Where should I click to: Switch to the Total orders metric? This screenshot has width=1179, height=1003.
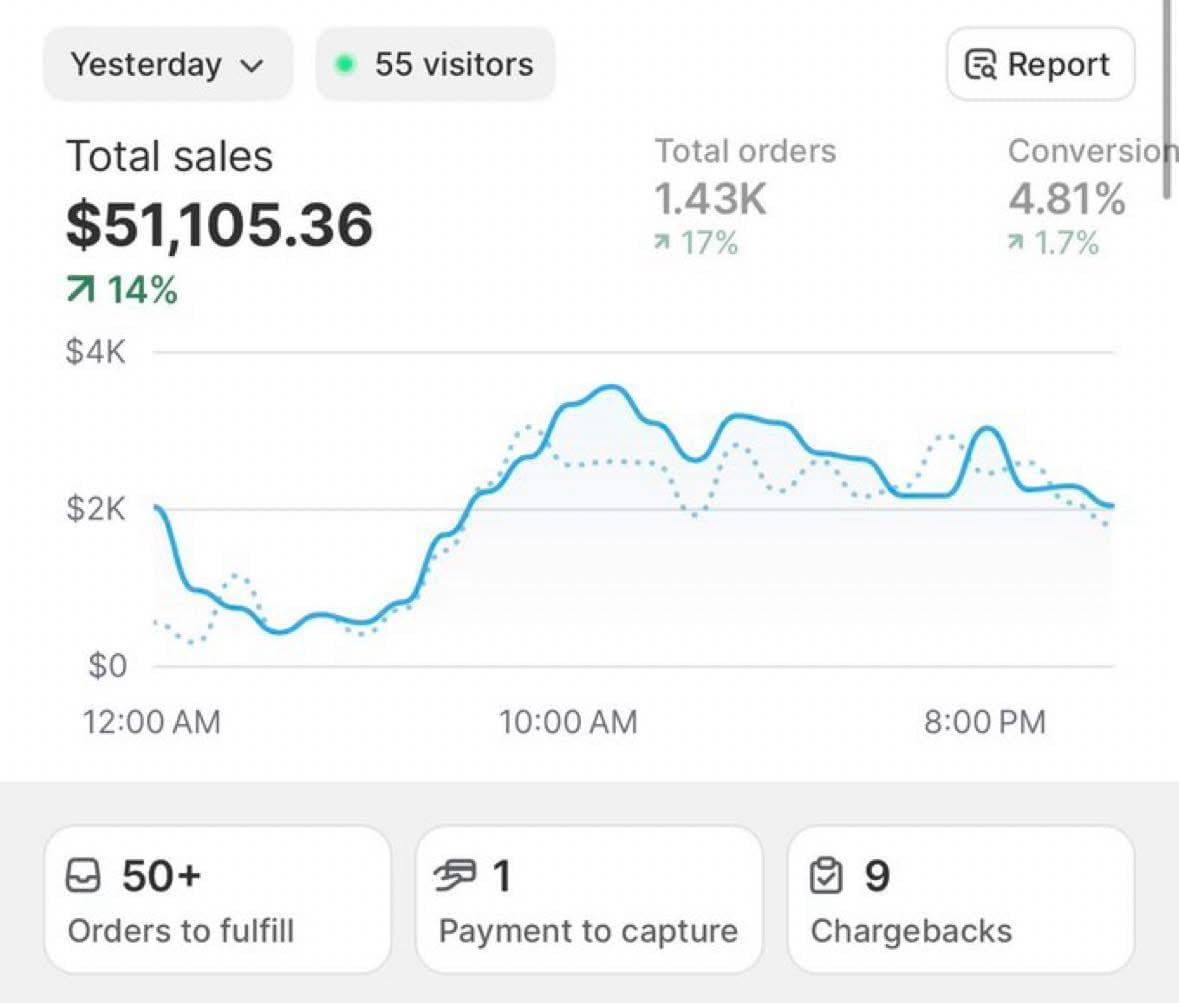[x=744, y=151]
